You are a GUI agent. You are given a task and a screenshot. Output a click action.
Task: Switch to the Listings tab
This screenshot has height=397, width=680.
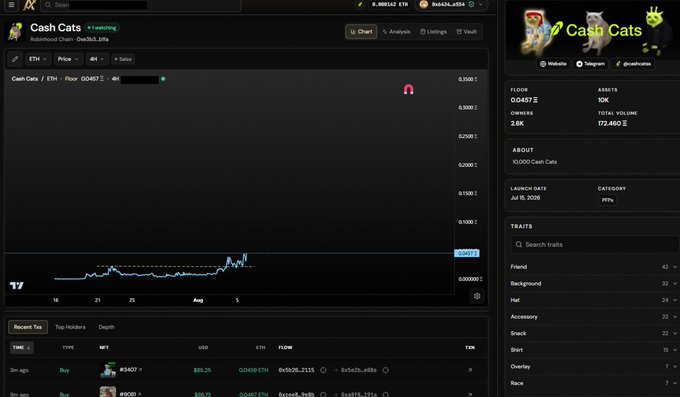tap(433, 32)
